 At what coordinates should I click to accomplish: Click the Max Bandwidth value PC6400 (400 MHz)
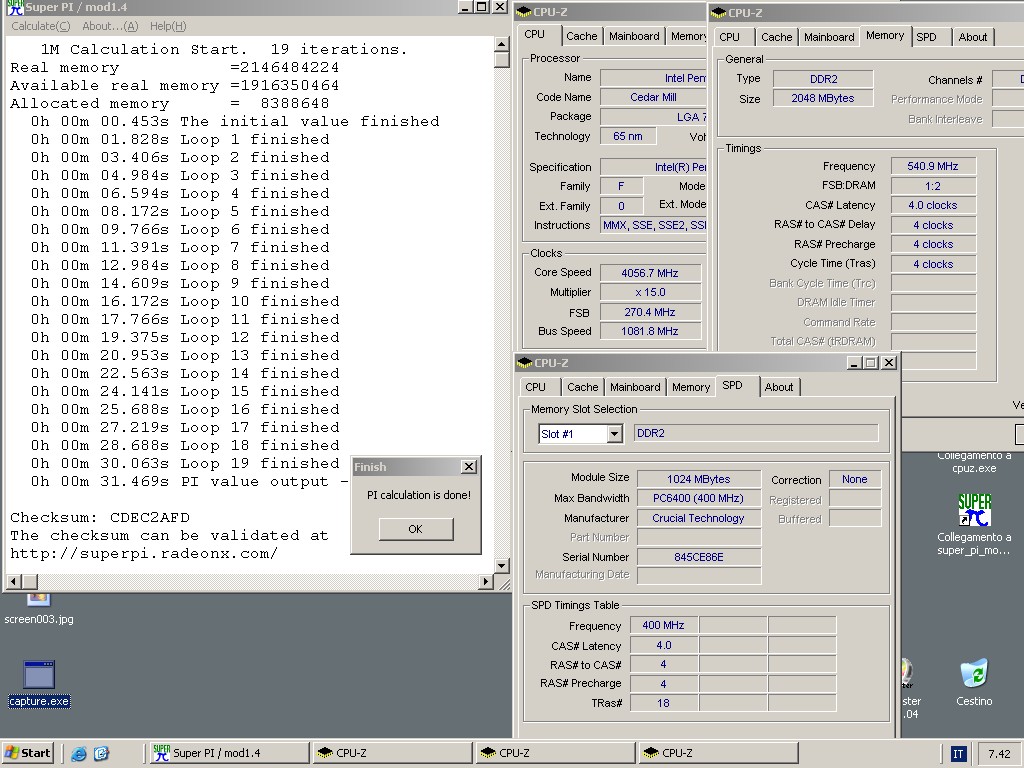tap(699, 498)
